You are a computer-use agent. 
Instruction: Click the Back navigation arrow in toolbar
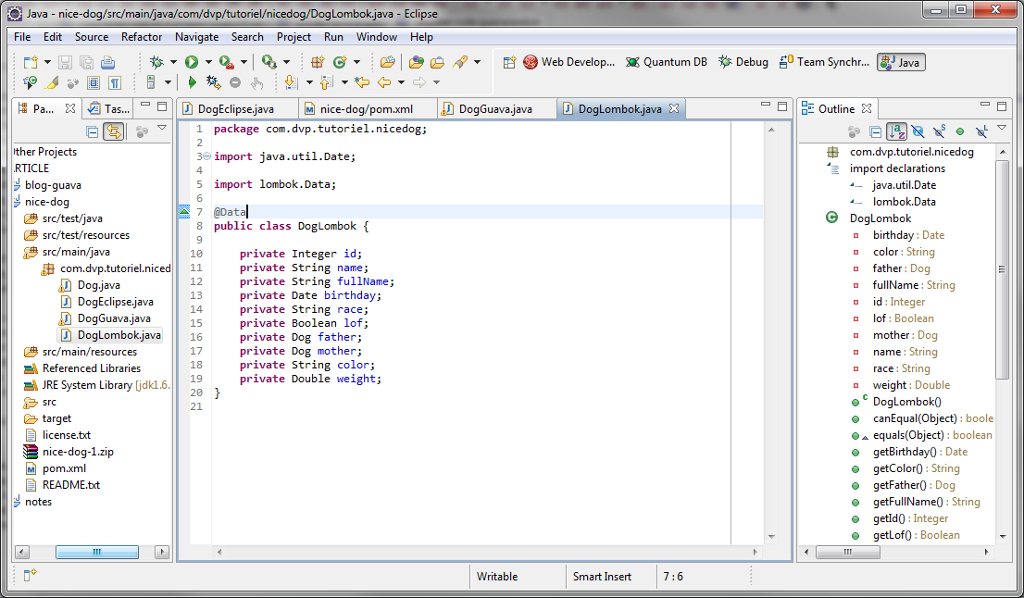point(383,83)
